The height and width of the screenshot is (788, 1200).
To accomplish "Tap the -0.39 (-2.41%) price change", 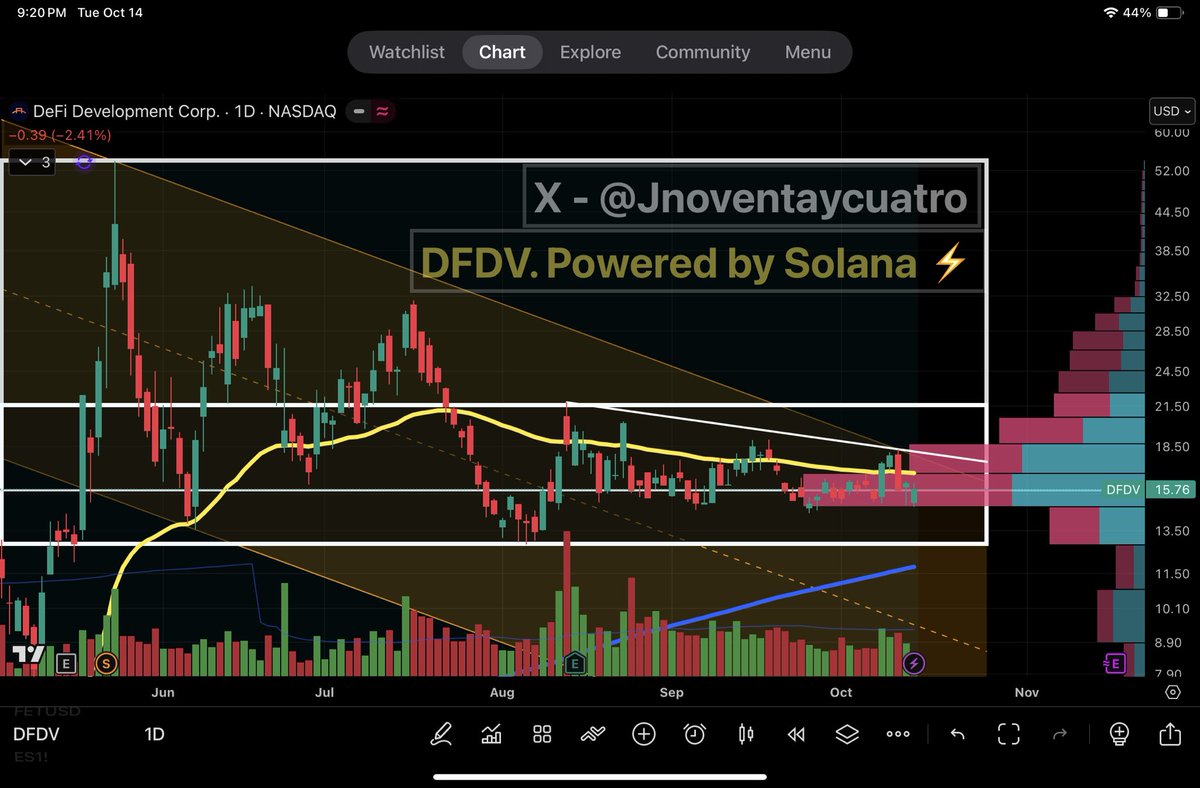I will click(60, 135).
